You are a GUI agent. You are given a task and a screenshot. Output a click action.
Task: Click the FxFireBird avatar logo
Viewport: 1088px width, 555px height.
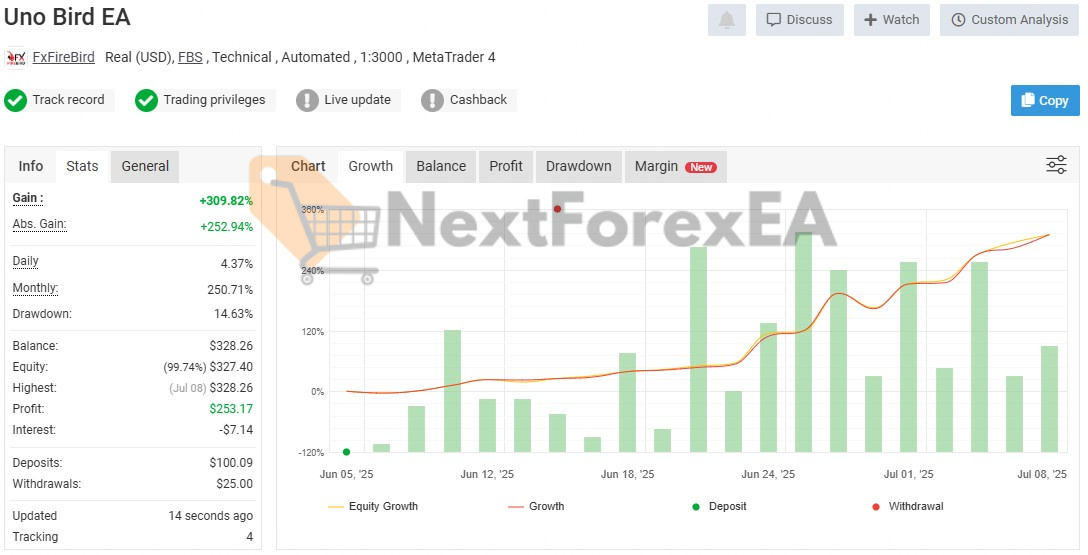pyautogui.click(x=16, y=58)
